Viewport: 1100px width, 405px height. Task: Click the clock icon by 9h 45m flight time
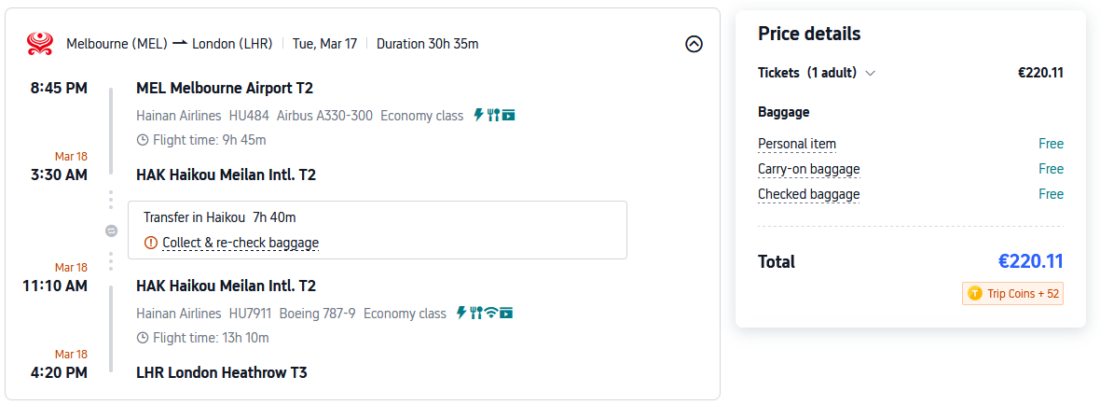pos(142,140)
